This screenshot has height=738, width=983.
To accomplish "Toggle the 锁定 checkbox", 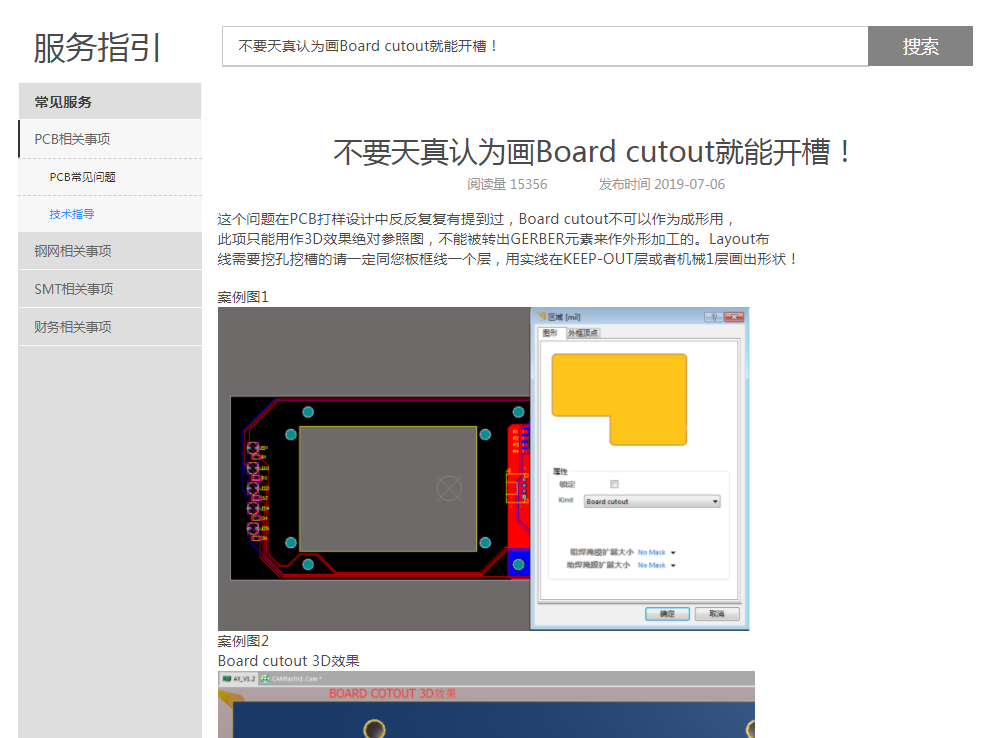I will click(x=614, y=484).
